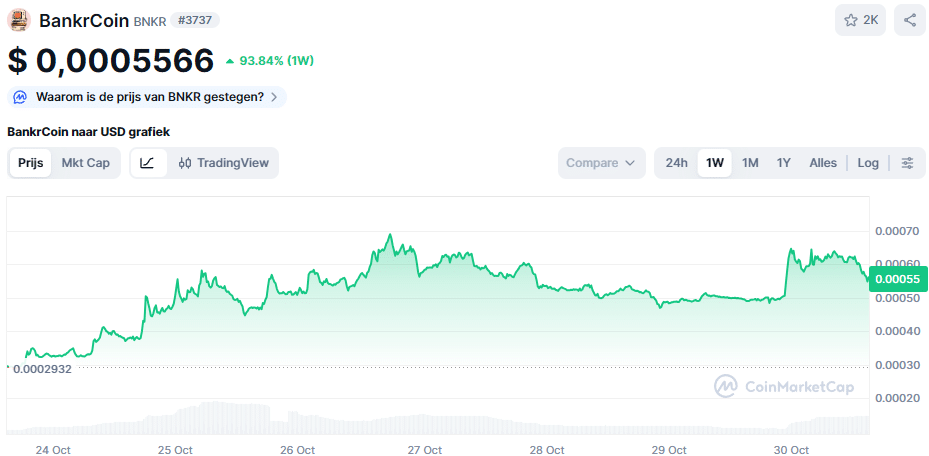This screenshot has height=456, width=929.
Task: Click the current price tag 0.00055
Action: pos(898,280)
